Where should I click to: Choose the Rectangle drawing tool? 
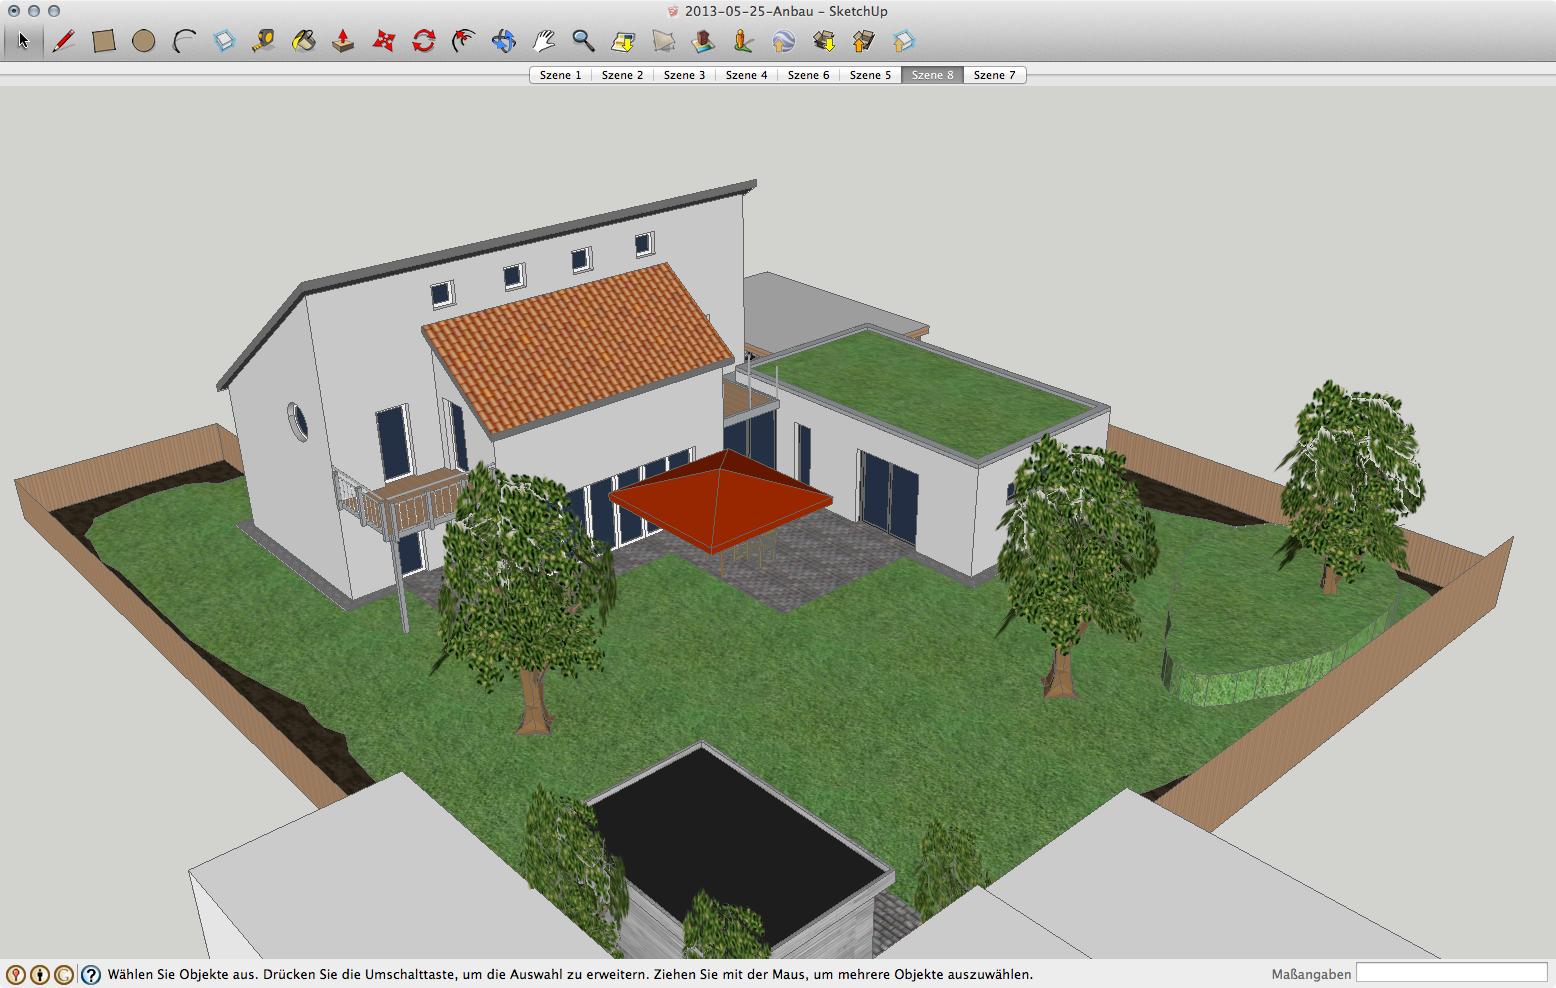[104, 41]
